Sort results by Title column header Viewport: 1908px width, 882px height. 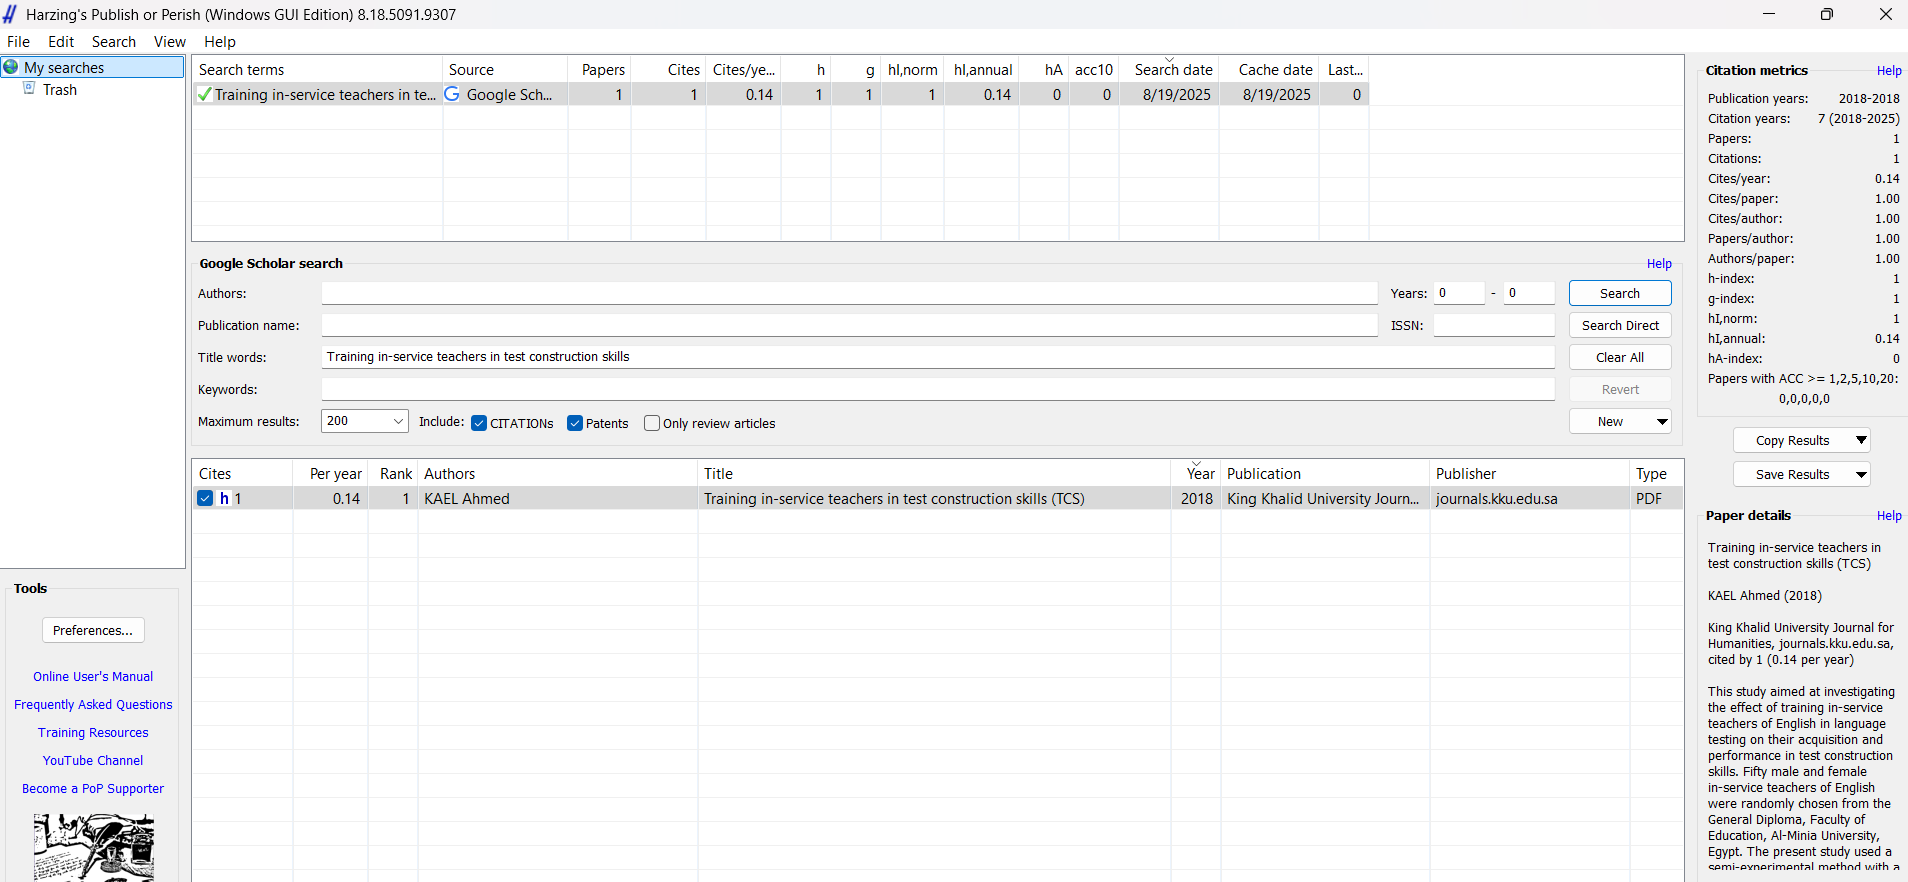[934, 473]
